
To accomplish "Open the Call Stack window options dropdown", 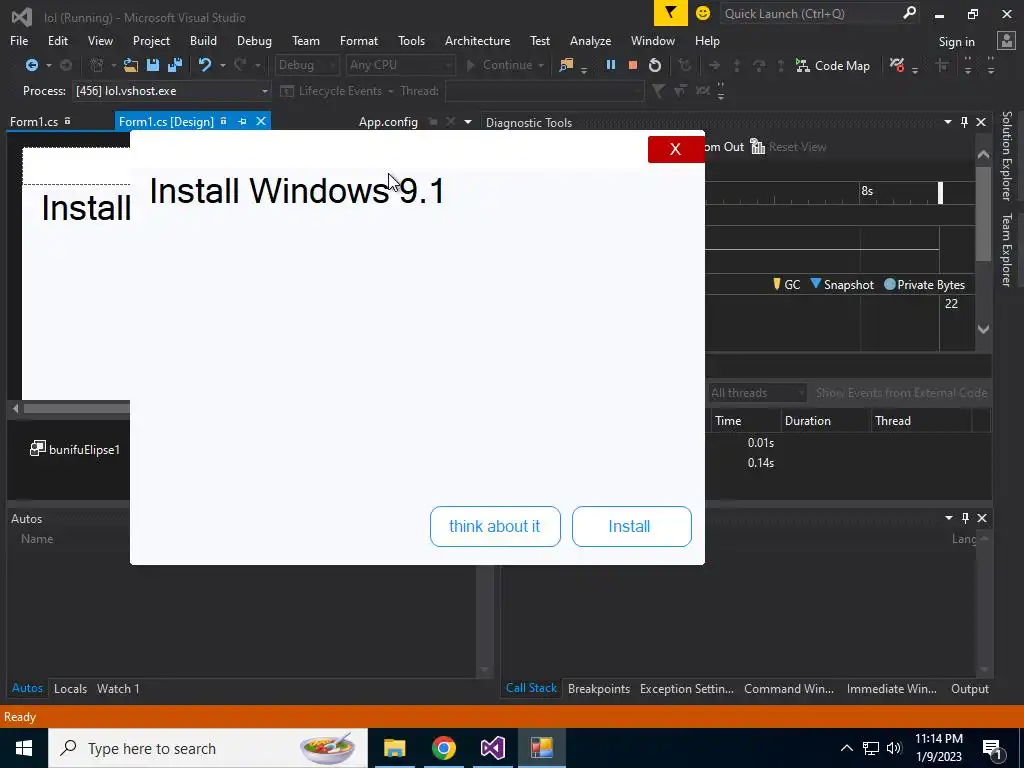I will (x=948, y=518).
